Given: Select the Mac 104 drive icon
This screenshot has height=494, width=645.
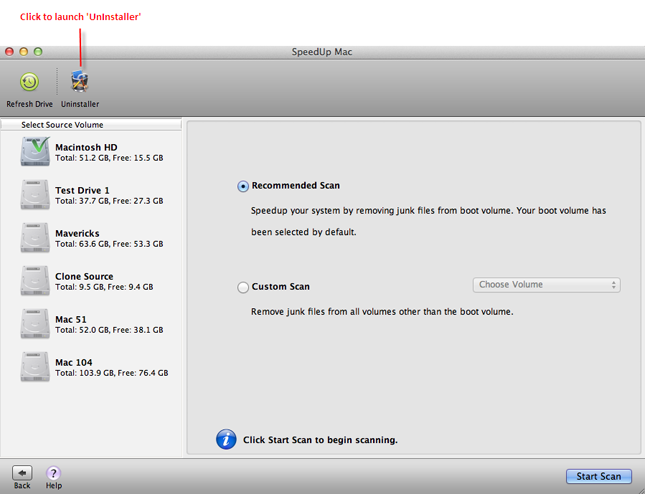Looking at the screenshot, I should 35,366.
